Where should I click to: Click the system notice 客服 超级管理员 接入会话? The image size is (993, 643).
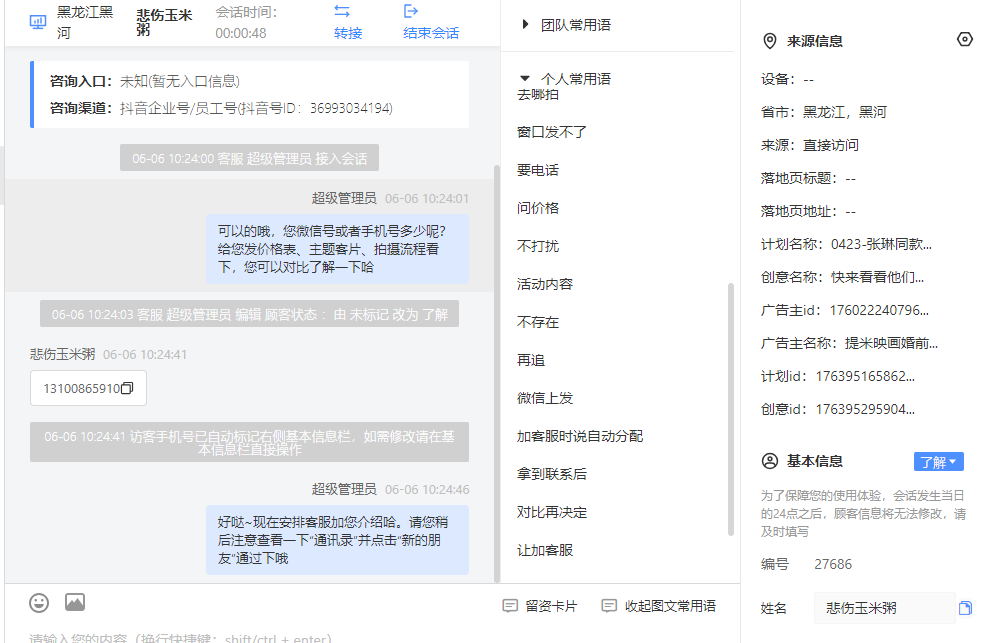click(250, 158)
